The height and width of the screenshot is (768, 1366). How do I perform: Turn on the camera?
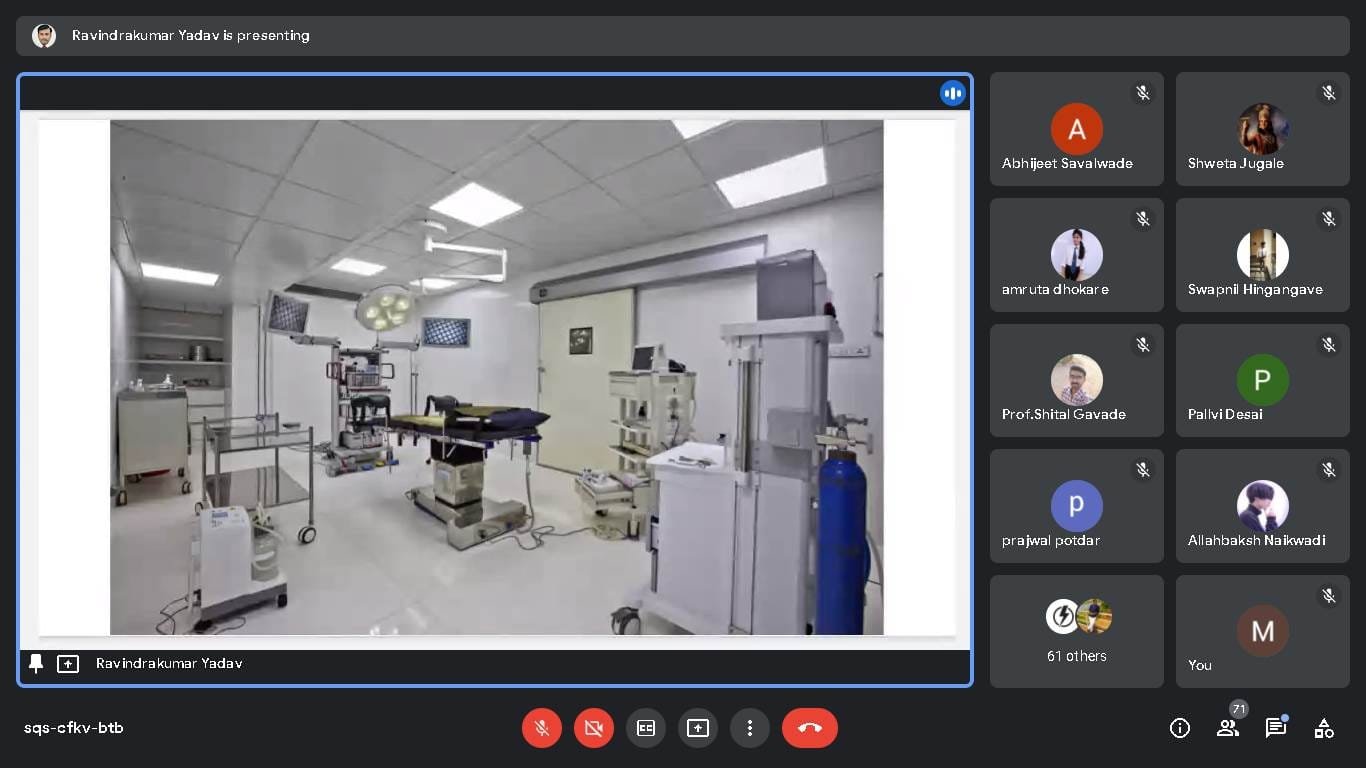594,728
